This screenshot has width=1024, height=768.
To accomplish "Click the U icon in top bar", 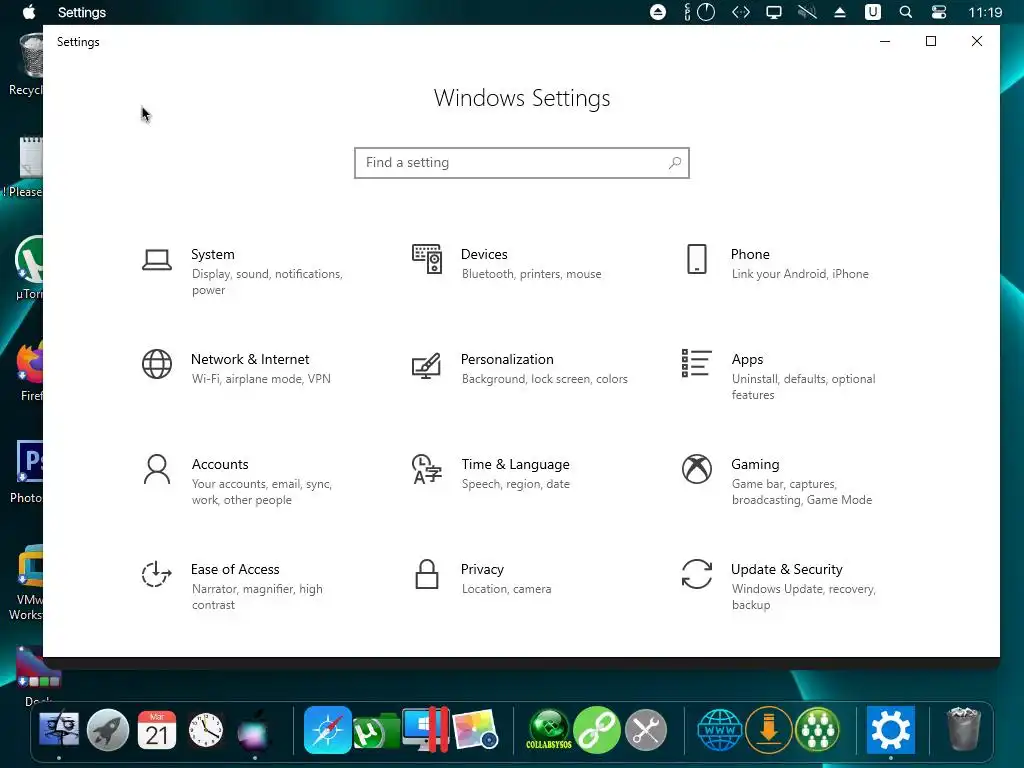I will tap(872, 12).
